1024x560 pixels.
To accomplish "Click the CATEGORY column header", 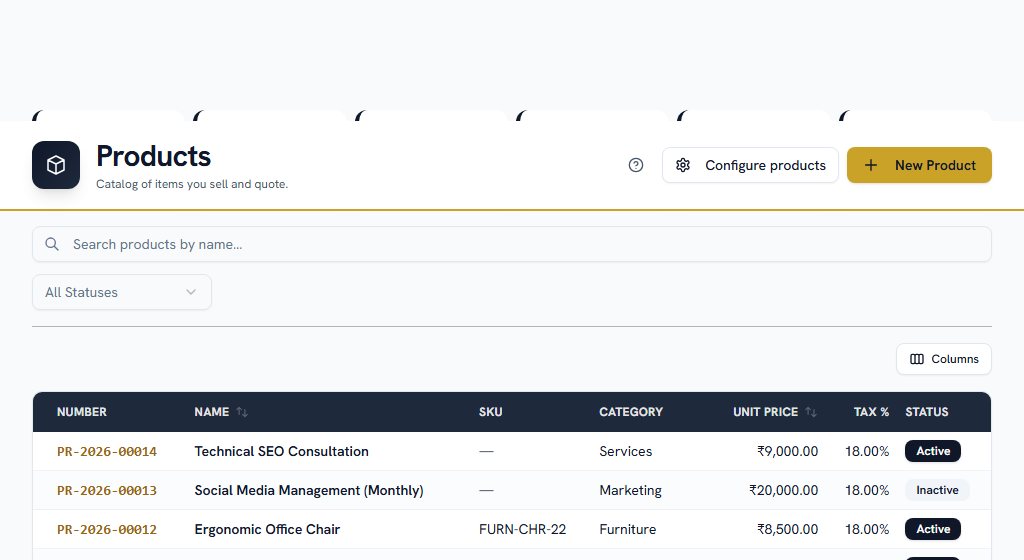I will [x=631, y=412].
